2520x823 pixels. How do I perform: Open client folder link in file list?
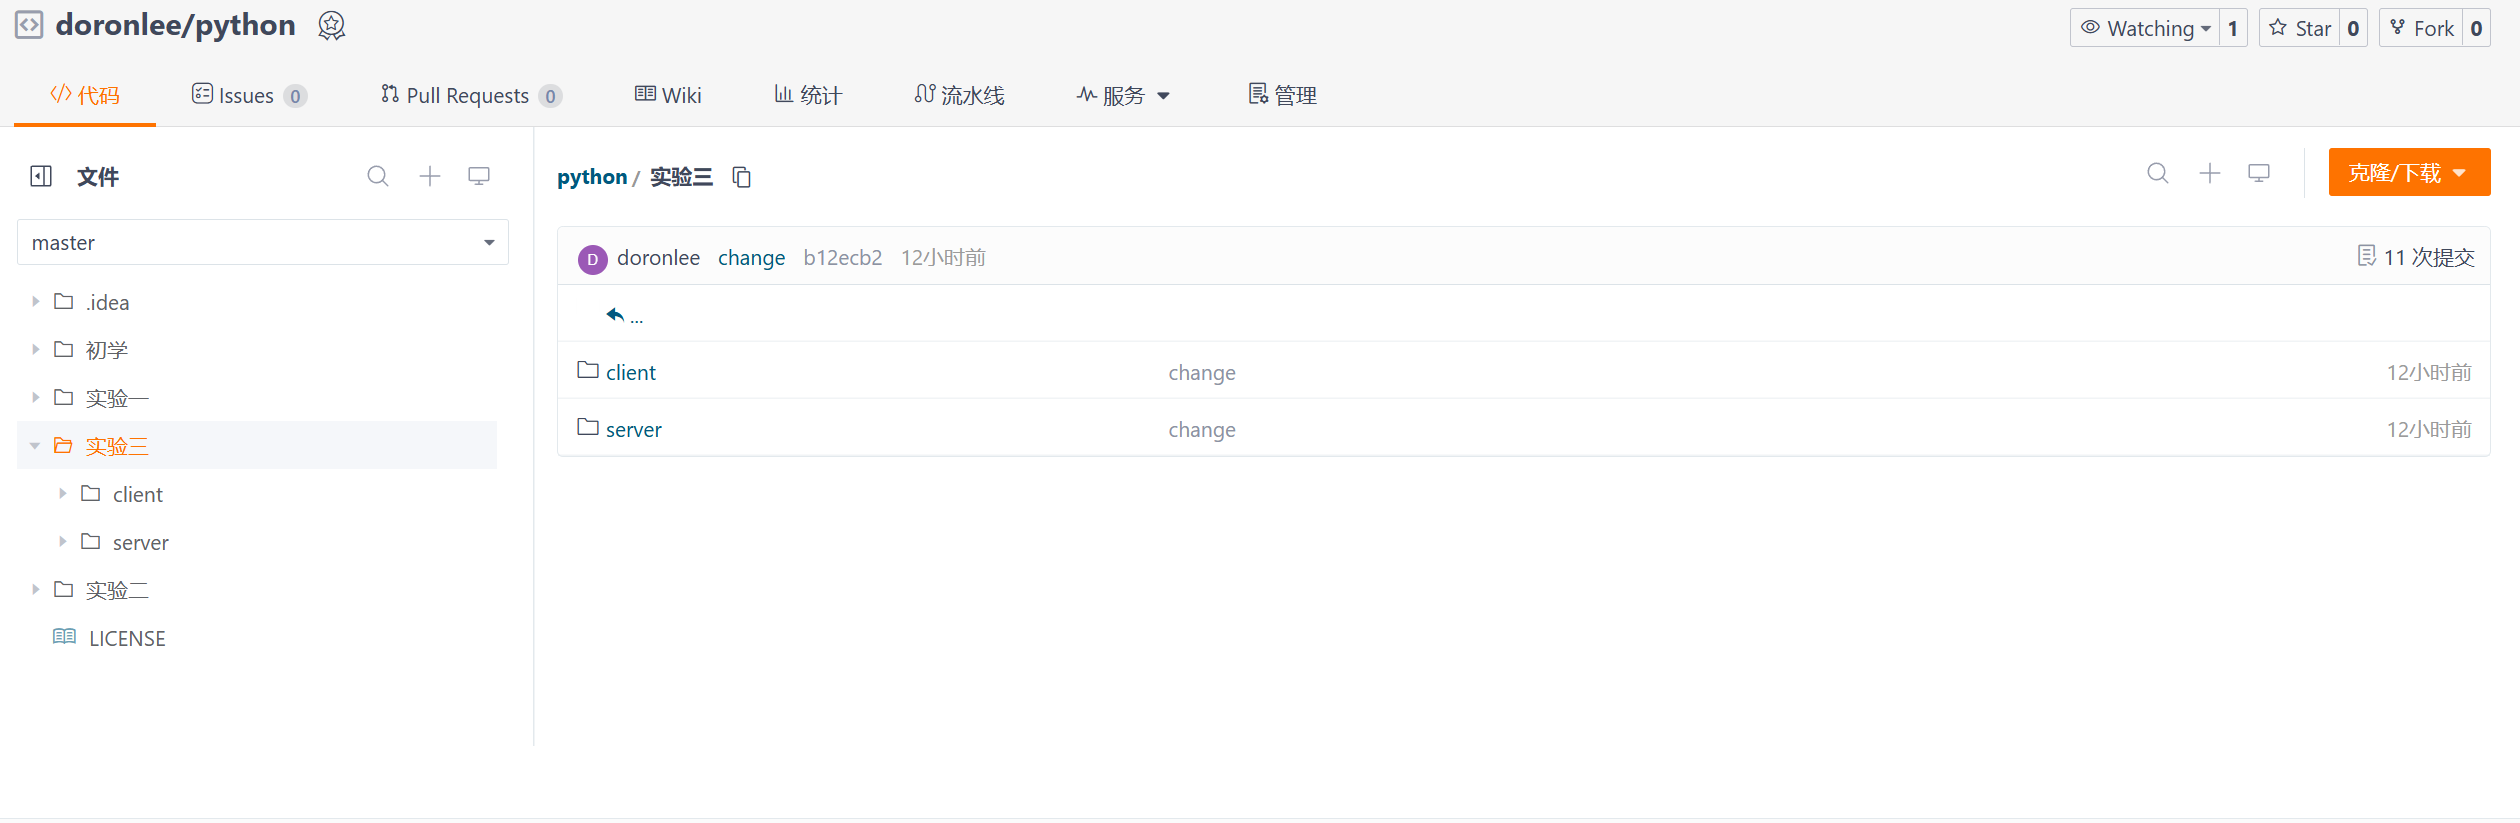coord(631,372)
